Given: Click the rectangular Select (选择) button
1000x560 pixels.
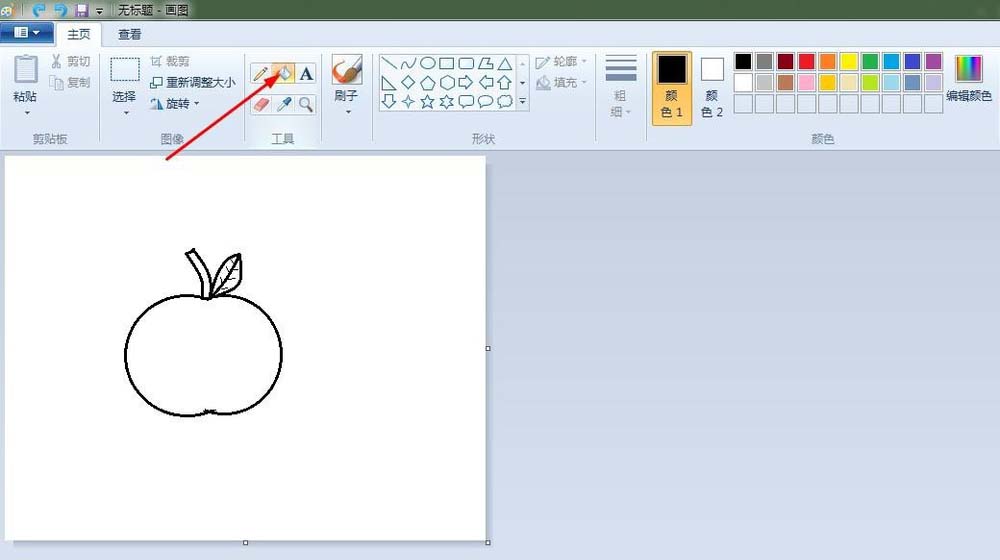Looking at the screenshot, I should (124, 70).
